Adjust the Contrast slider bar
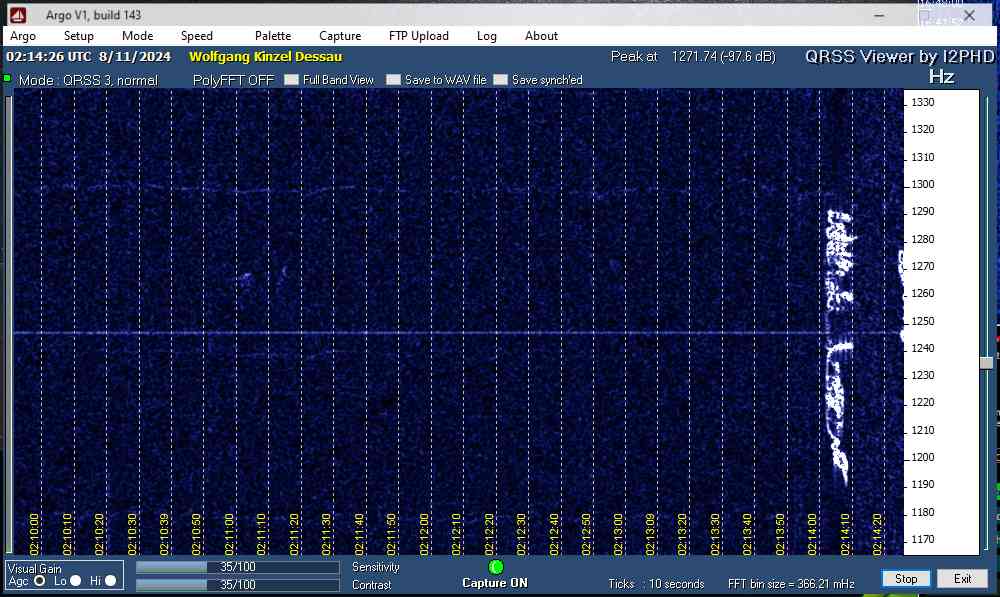This screenshot has width=1000, height=597. pyautogui.click(x=237, y=585)
